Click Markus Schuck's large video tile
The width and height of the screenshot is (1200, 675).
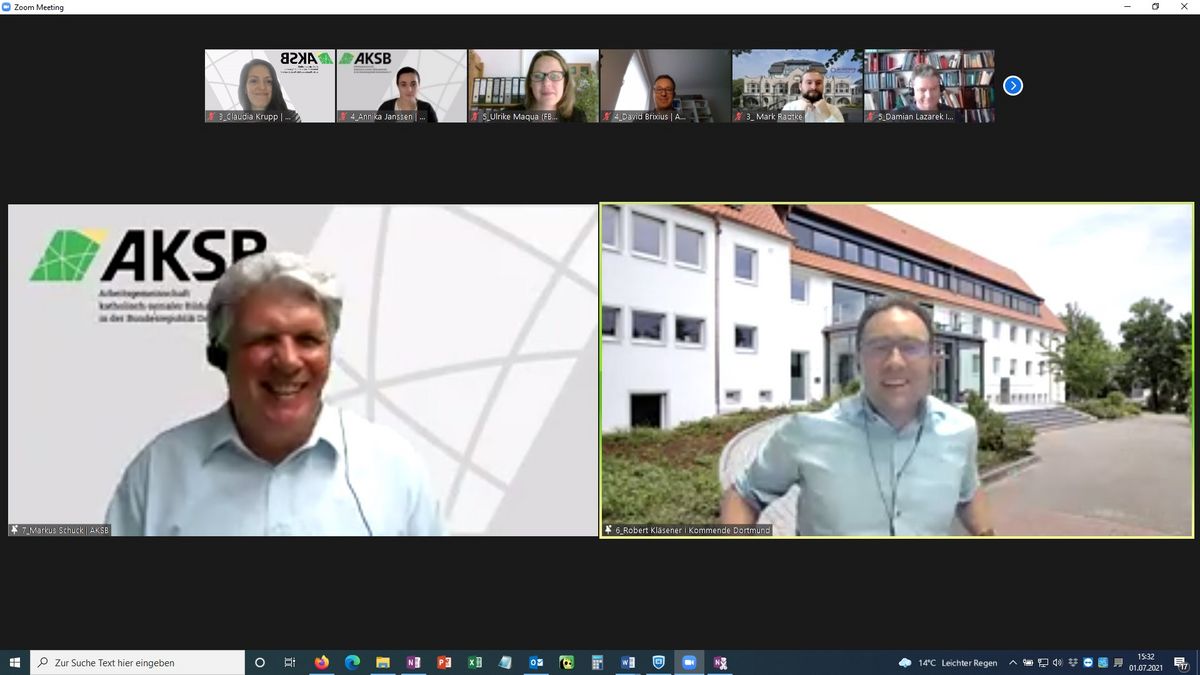(303, 370)
